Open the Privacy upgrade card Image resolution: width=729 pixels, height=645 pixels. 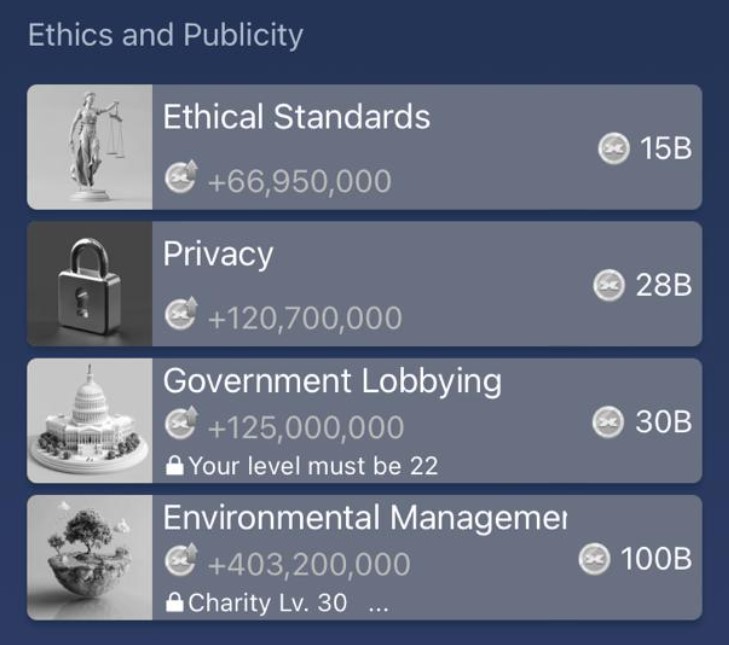pyautogui.click(x=364, y=284)
